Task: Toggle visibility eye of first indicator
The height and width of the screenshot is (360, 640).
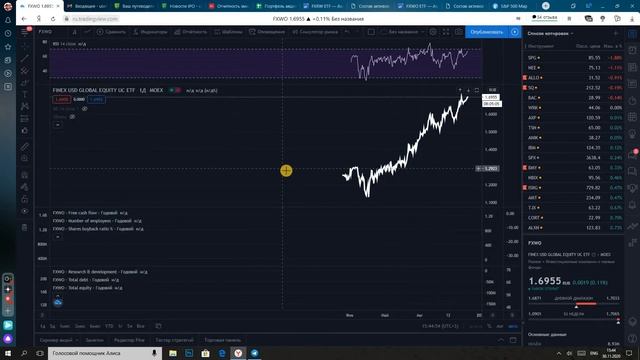Action: pyautogui.click(x=84, y=109)
